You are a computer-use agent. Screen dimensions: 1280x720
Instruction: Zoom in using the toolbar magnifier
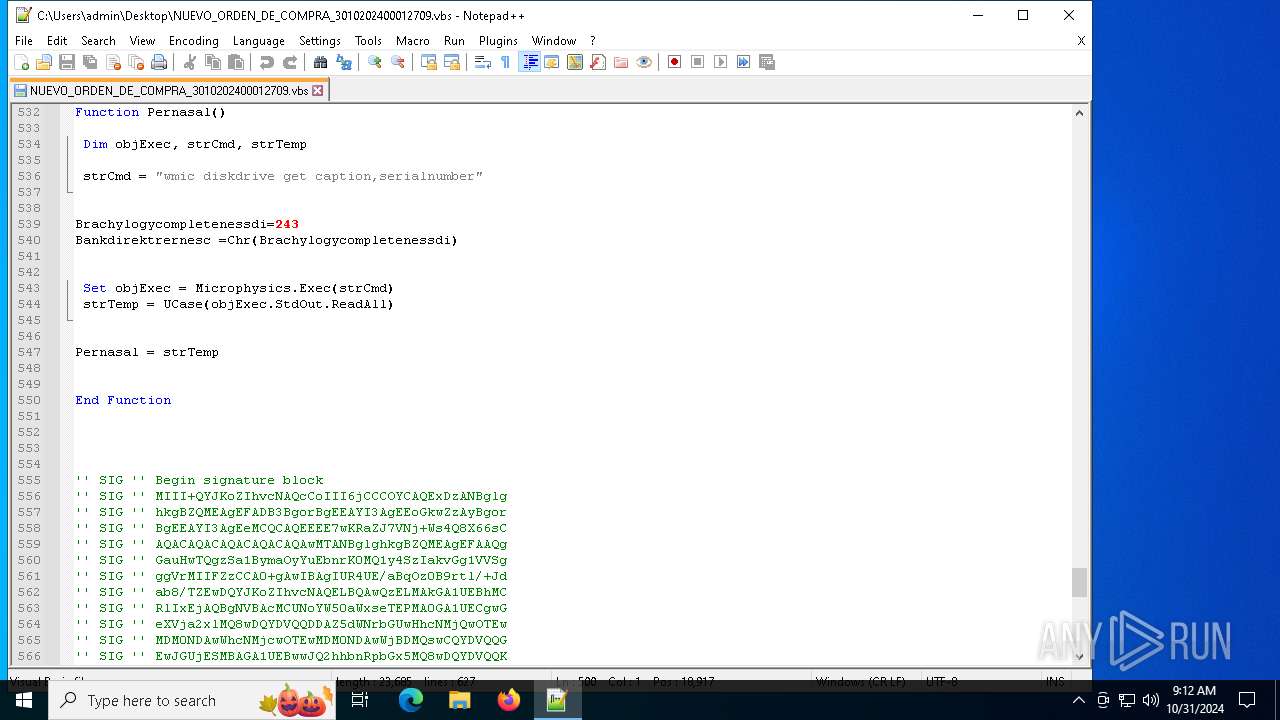(x=375, y=62)
